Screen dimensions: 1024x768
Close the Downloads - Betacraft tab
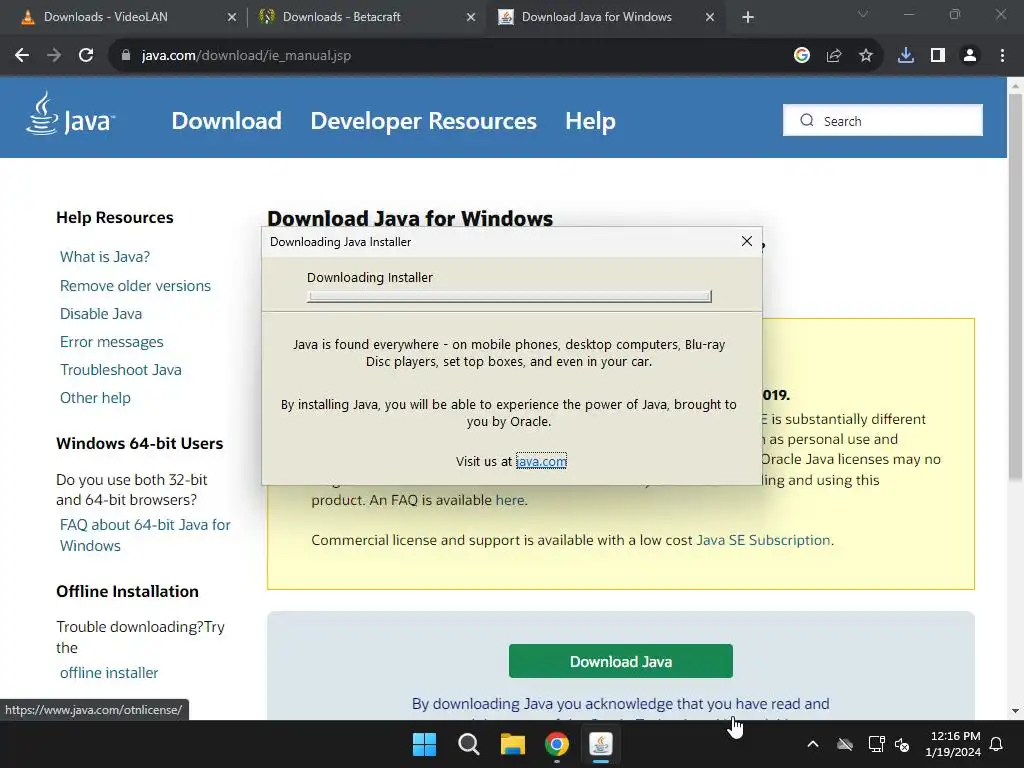(471, 17)
